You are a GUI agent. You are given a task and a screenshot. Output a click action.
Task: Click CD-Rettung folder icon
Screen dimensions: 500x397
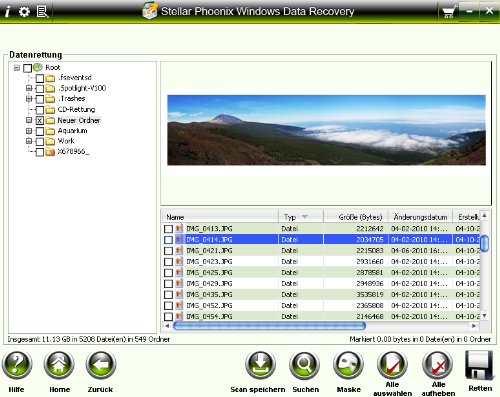pyautogui.click(x=50, y=110)
